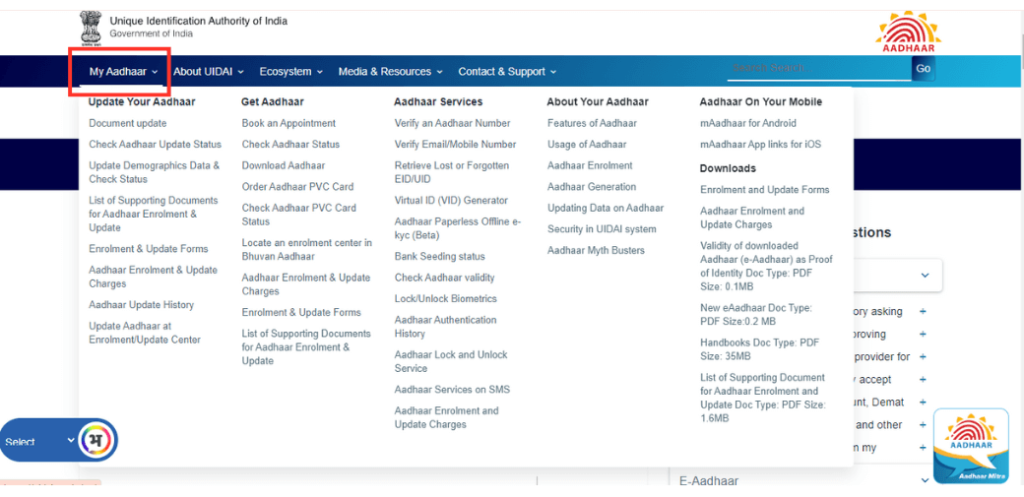Click inside the search text field

click(x=818, y=69)
